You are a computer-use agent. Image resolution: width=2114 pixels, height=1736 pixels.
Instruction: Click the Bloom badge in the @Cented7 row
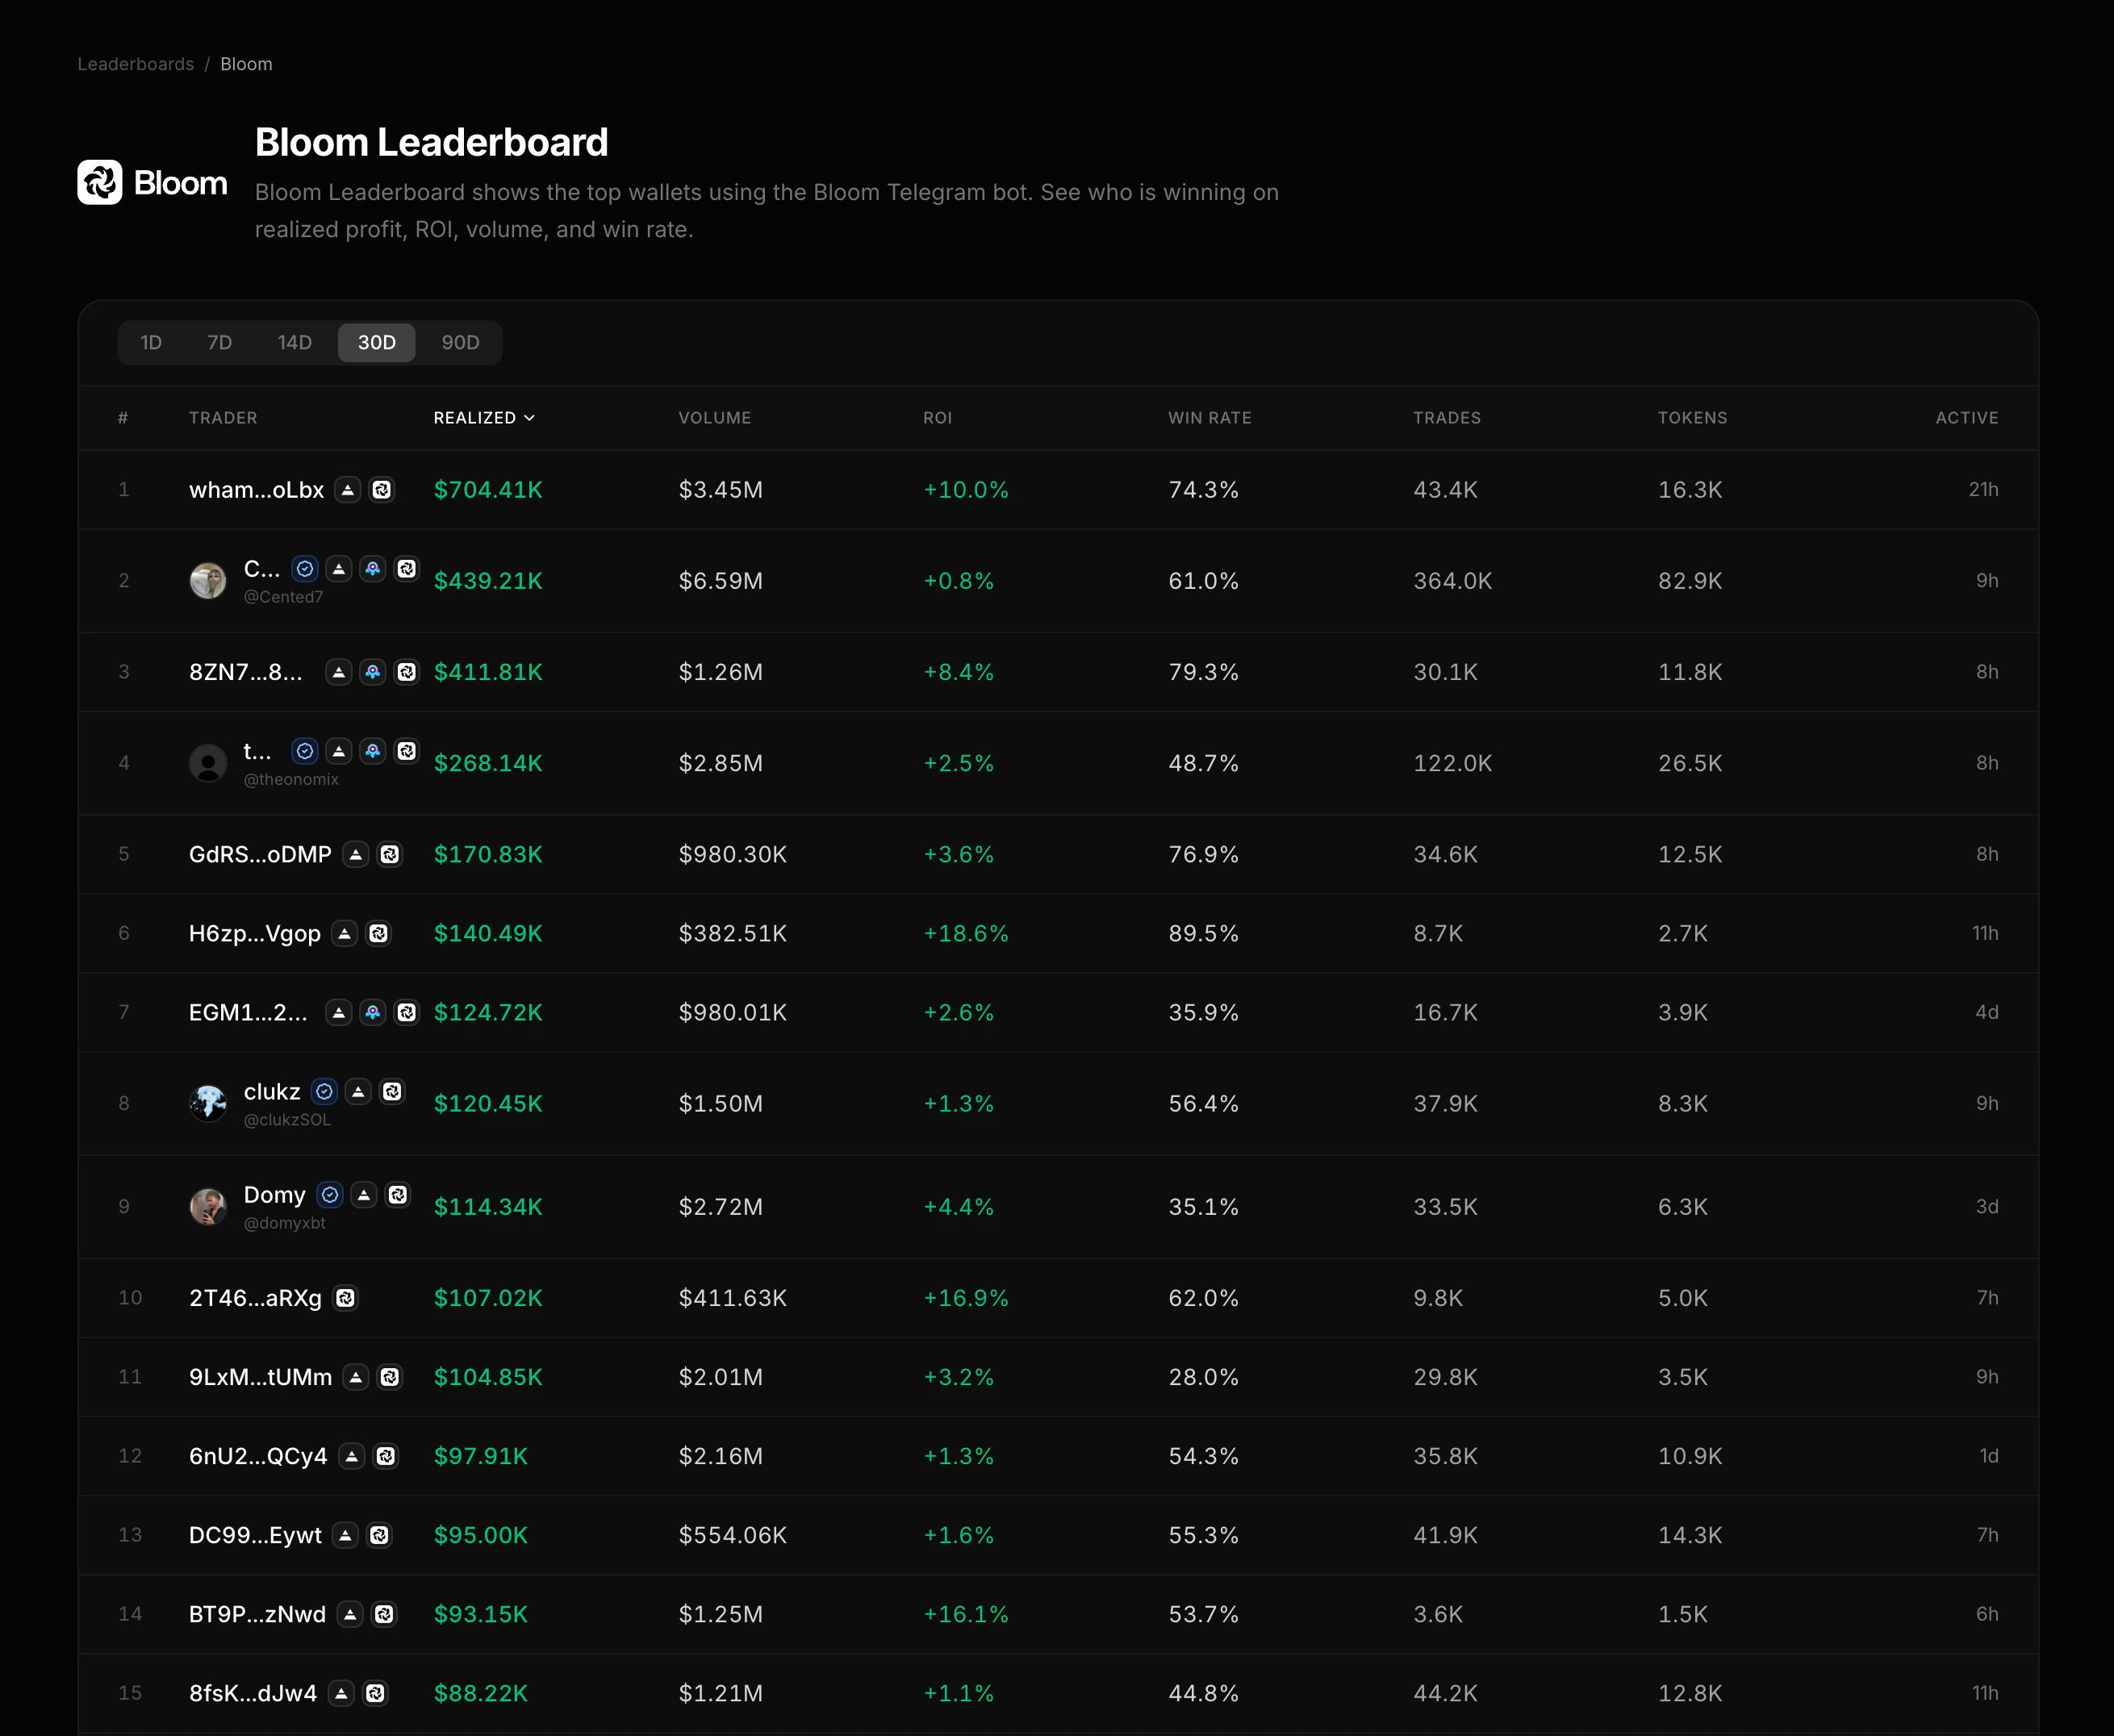click(x=407, y=569)
